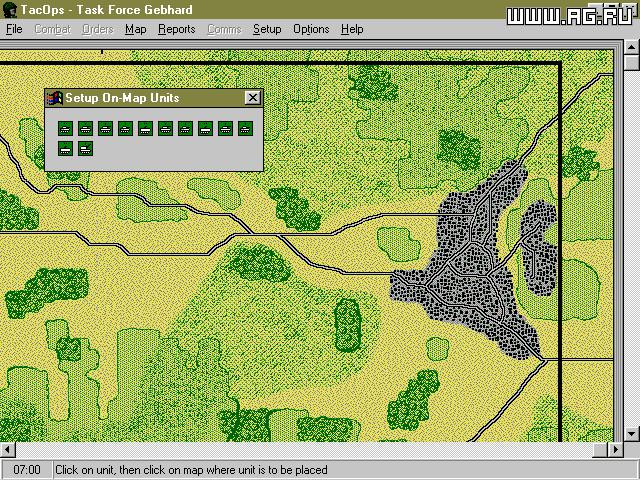Select the tenth tank unit in top row
Image resolution: width=640 pixels, height=480 pixels.
pos(245,129)
